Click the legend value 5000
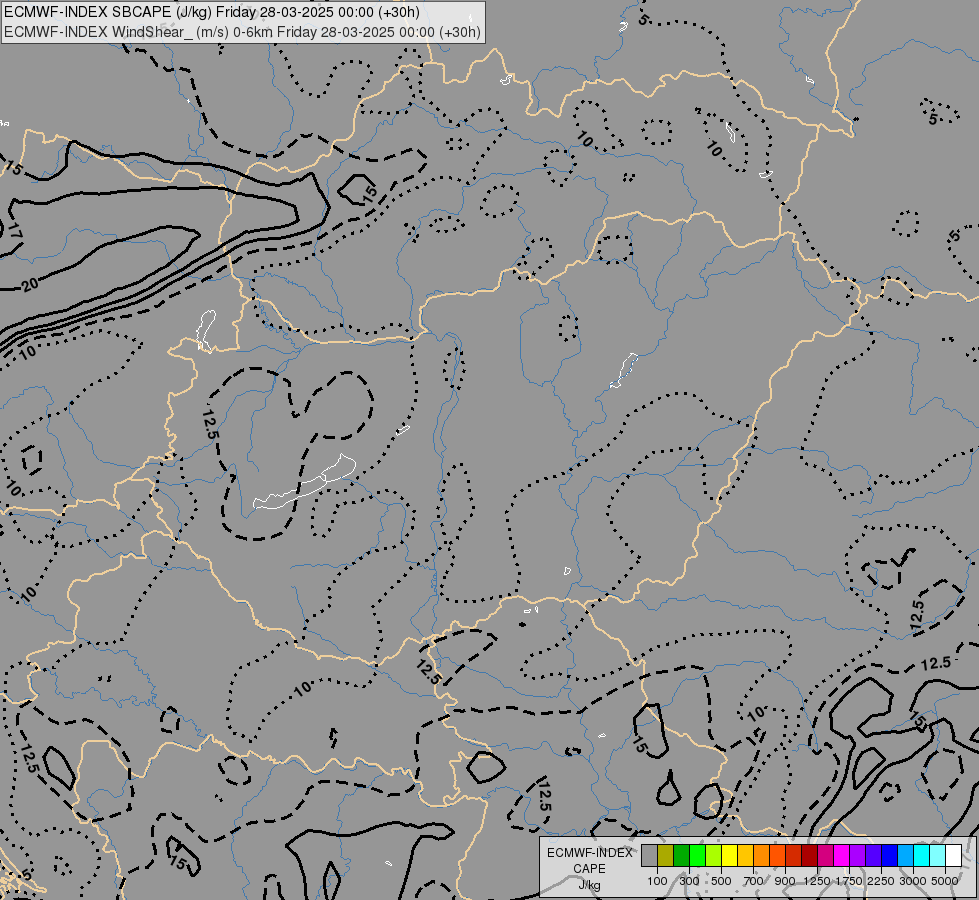This screenshot has width=979, height=900. (x=945, y=881)
